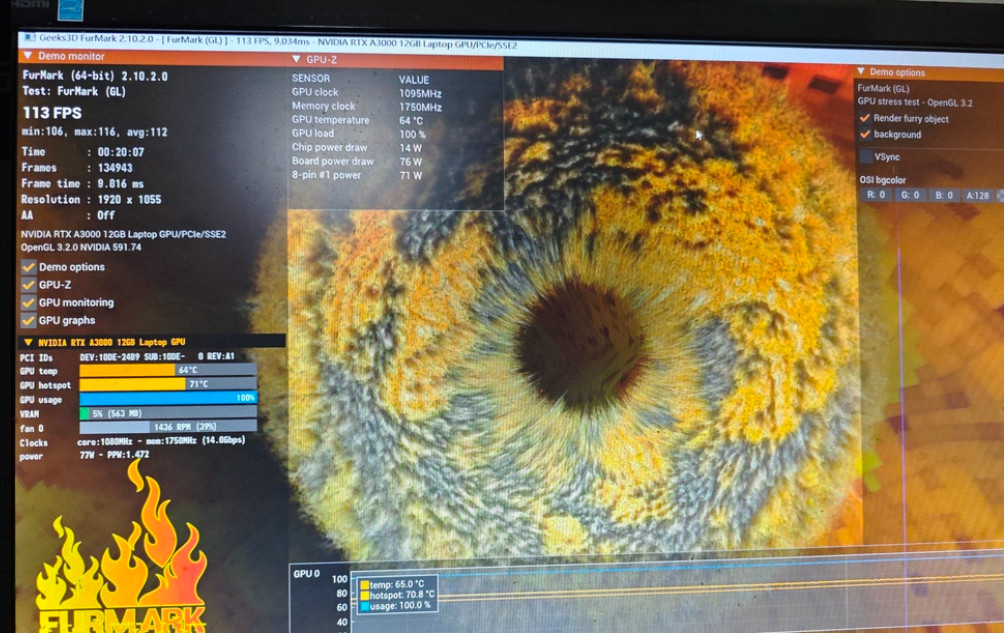
Task: Click the 113 FPS readout
Action: (53, 113)
